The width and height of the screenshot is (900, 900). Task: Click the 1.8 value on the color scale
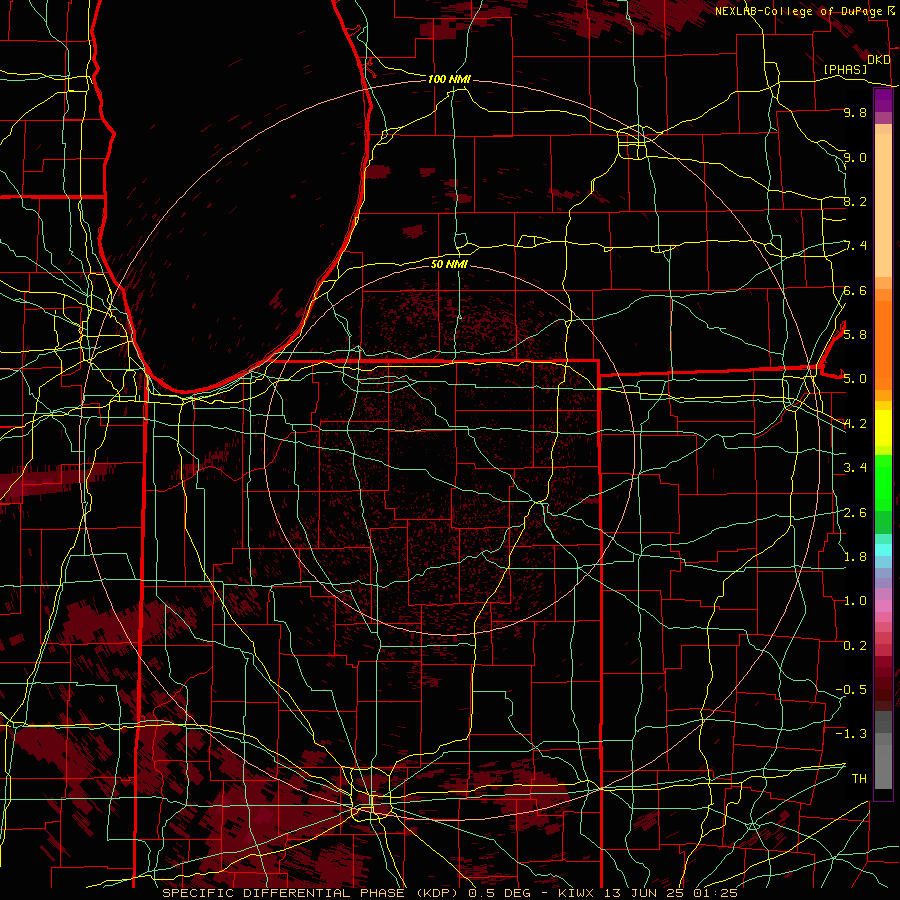(x=855, y=557)
